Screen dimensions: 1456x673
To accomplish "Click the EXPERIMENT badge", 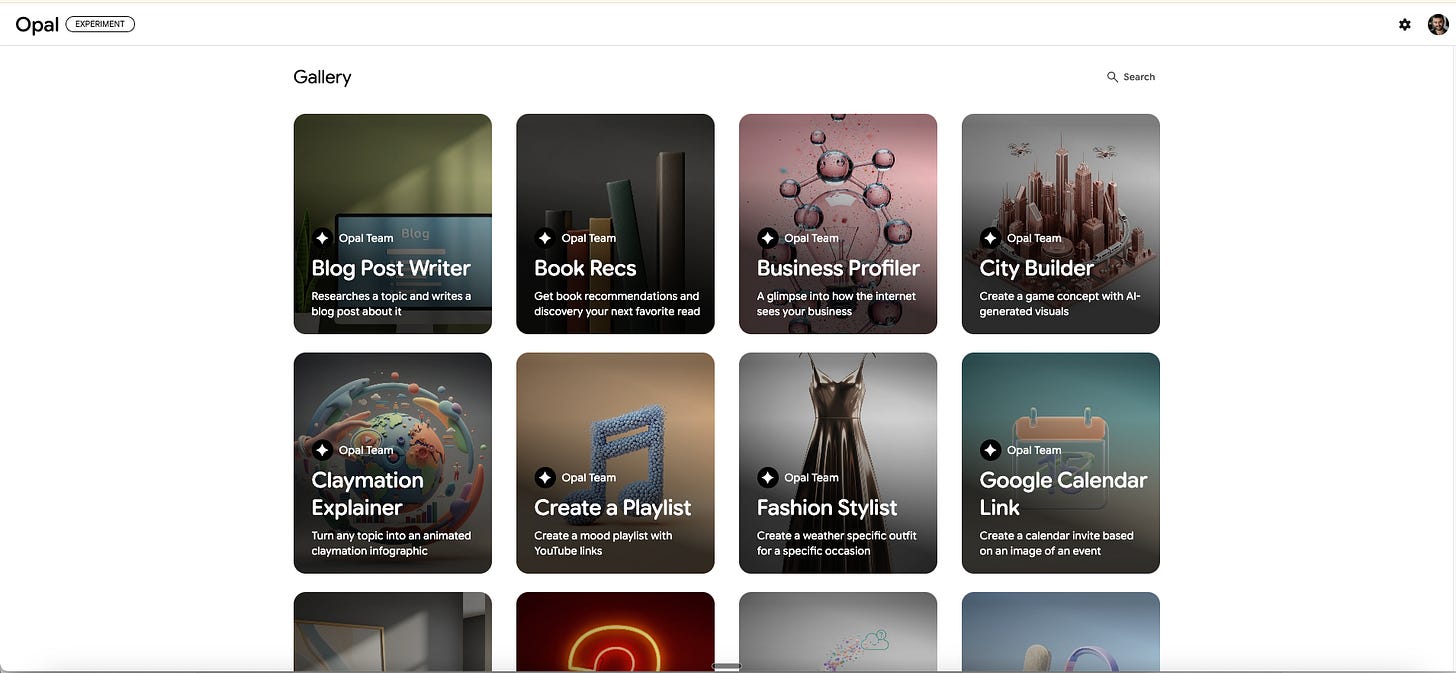I will [x=100, y=24].
